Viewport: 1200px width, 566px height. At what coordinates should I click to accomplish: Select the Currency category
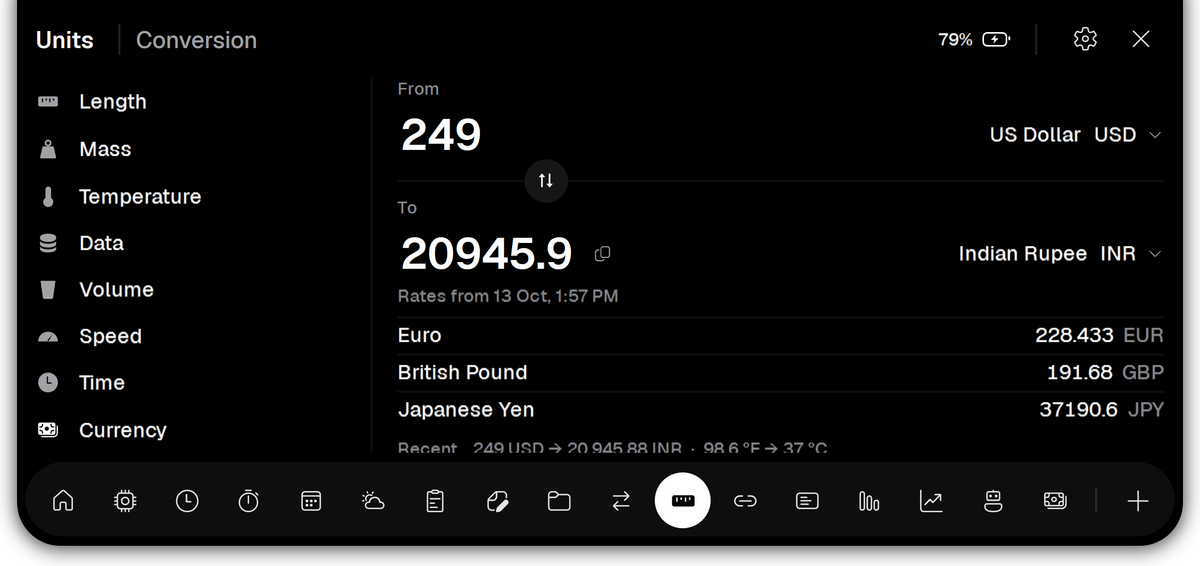pos(101,430)
